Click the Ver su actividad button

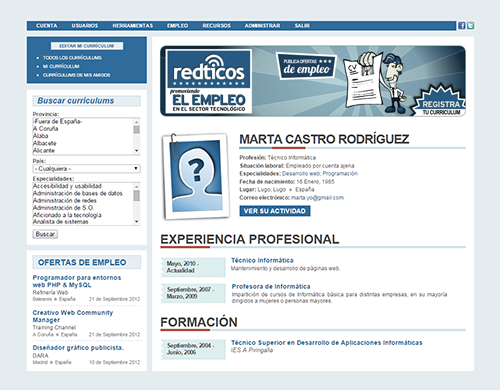click(x=275, y=211)
